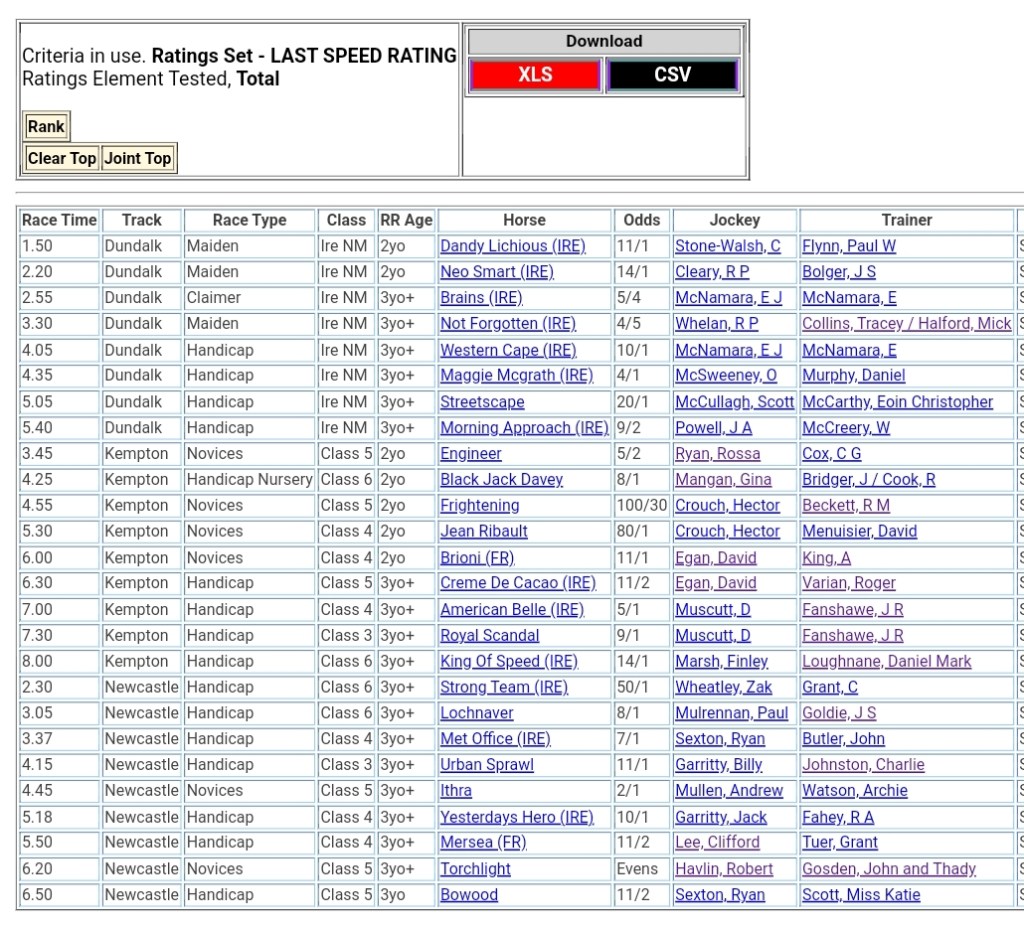
Task: Download the ratings as XLS
Action: tap(535, 75)
